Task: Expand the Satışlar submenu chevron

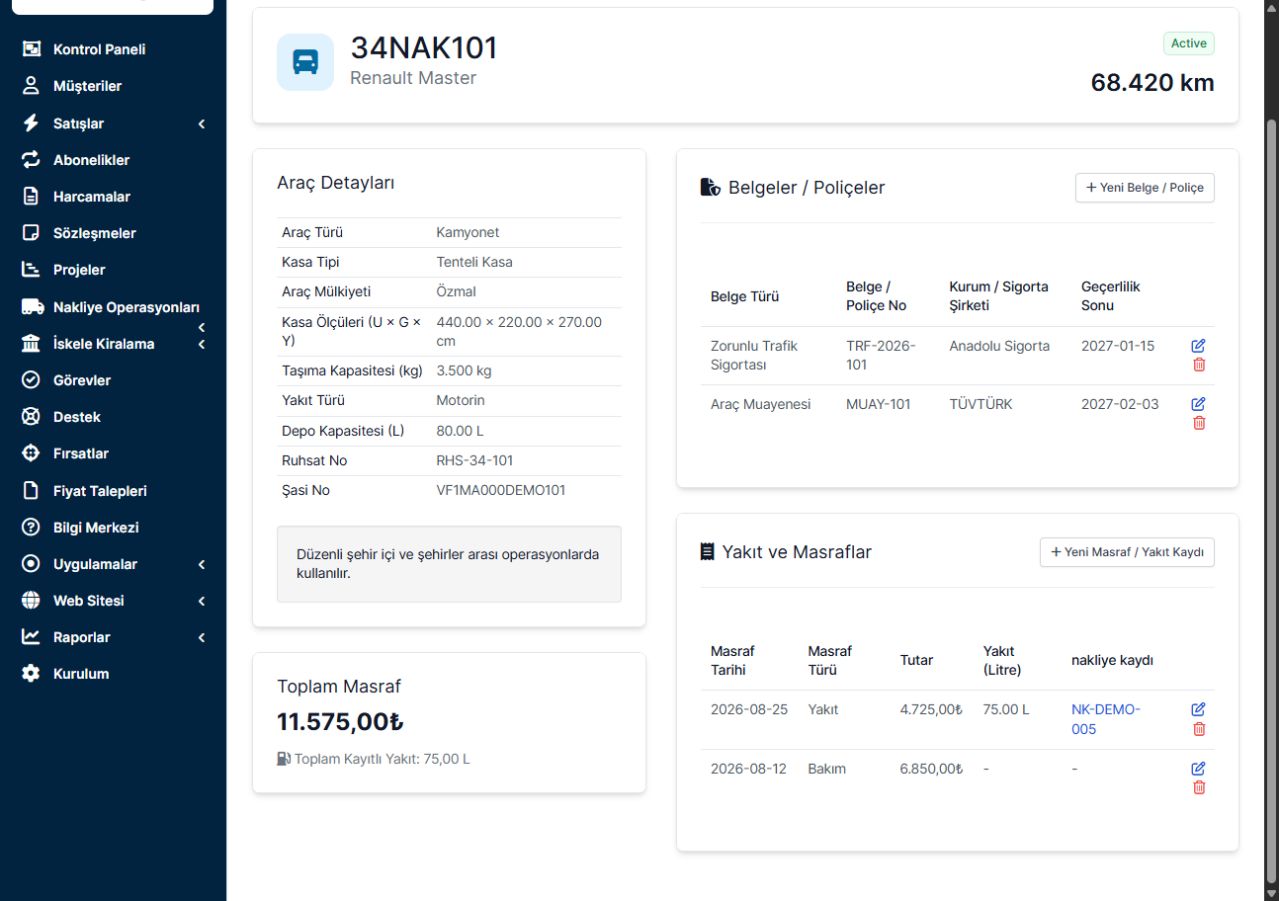Action: pyautogui.click(x=201, y=124)
